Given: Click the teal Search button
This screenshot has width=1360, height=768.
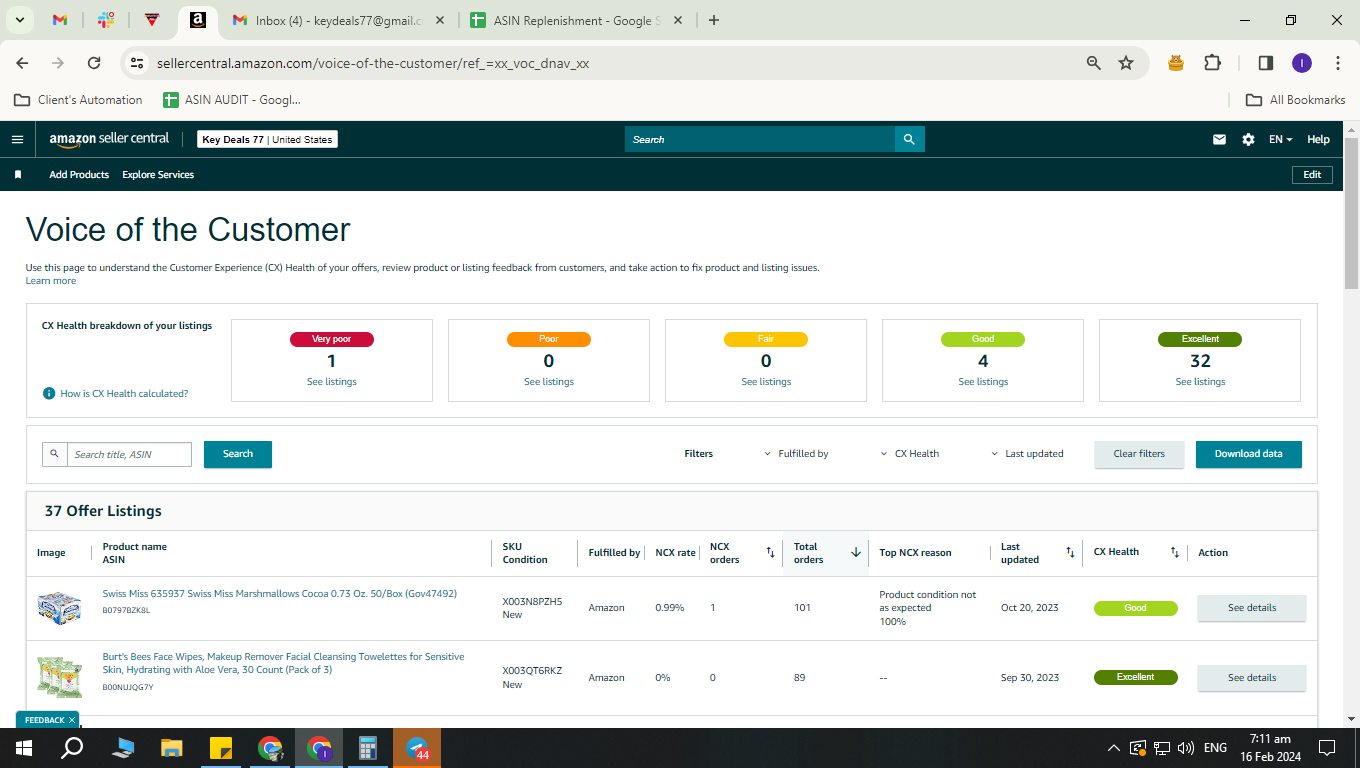Looking at the screenshot, I should (x=238, y=454).
